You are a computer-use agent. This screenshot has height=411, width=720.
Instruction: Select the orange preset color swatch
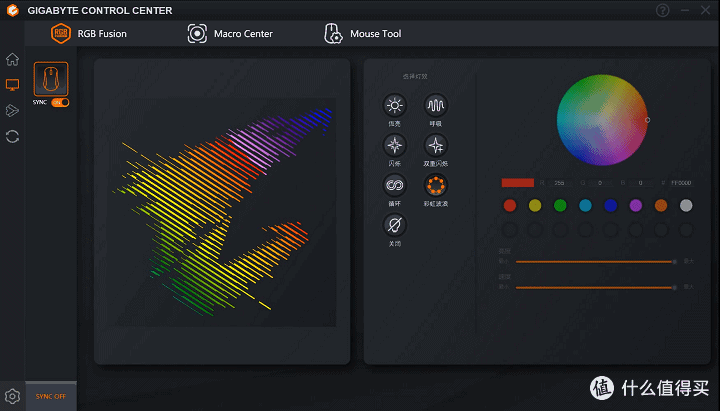point(661,205)
